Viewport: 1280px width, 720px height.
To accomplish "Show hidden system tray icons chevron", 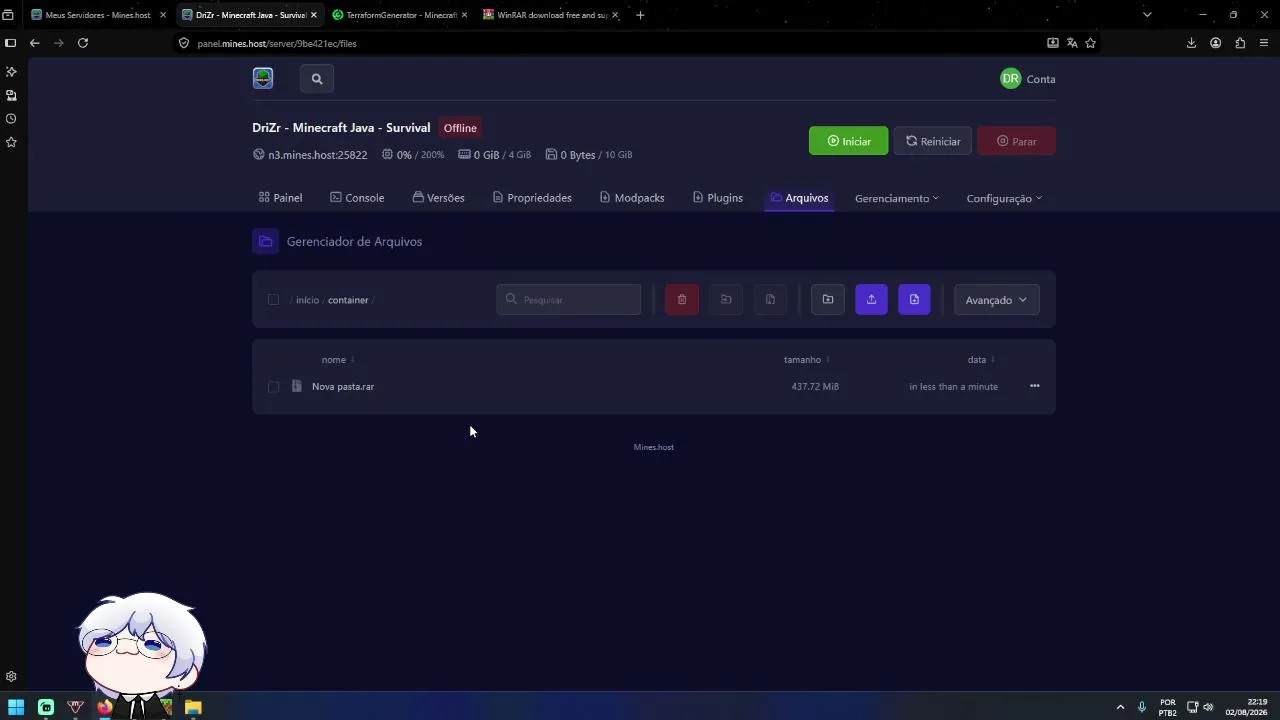I will [x=1120, y=707].
